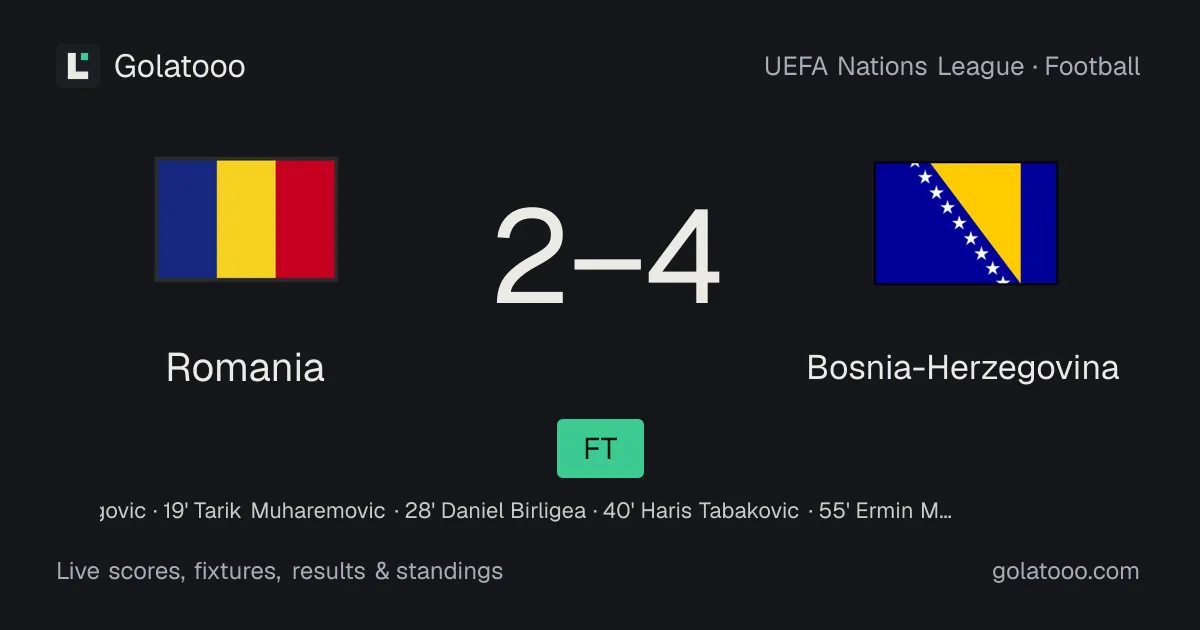
Task: Open the golatooo.com website link
Action: pos(1066,572)
